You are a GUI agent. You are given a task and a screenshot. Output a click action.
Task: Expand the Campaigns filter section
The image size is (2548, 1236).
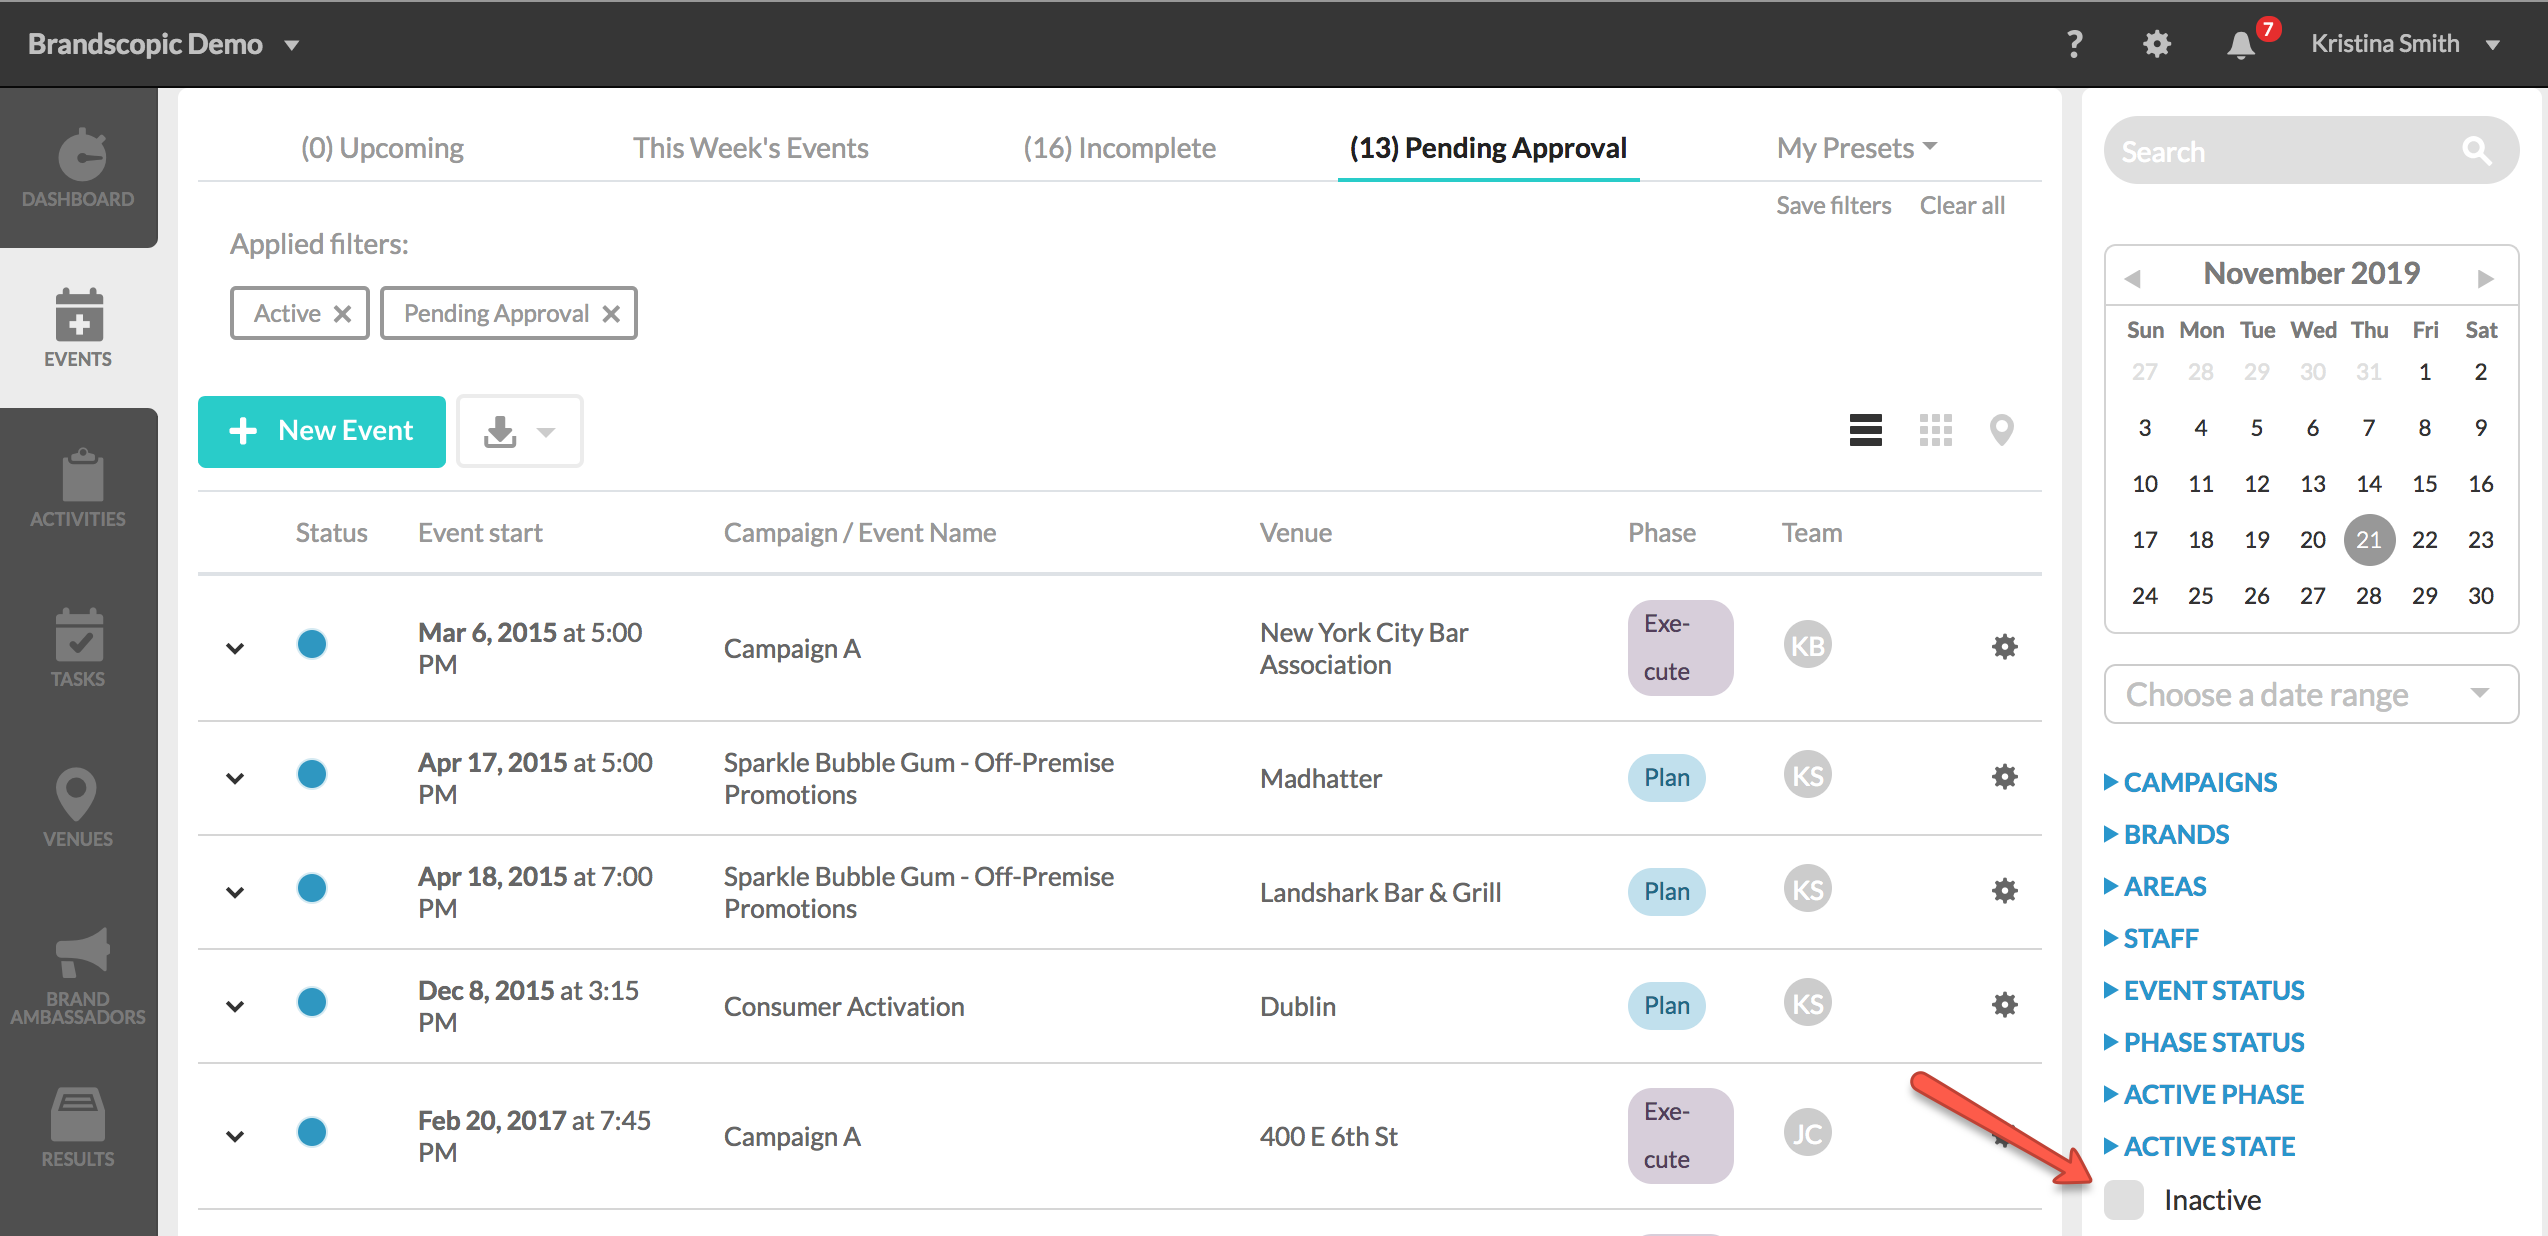pos(2191,782)
